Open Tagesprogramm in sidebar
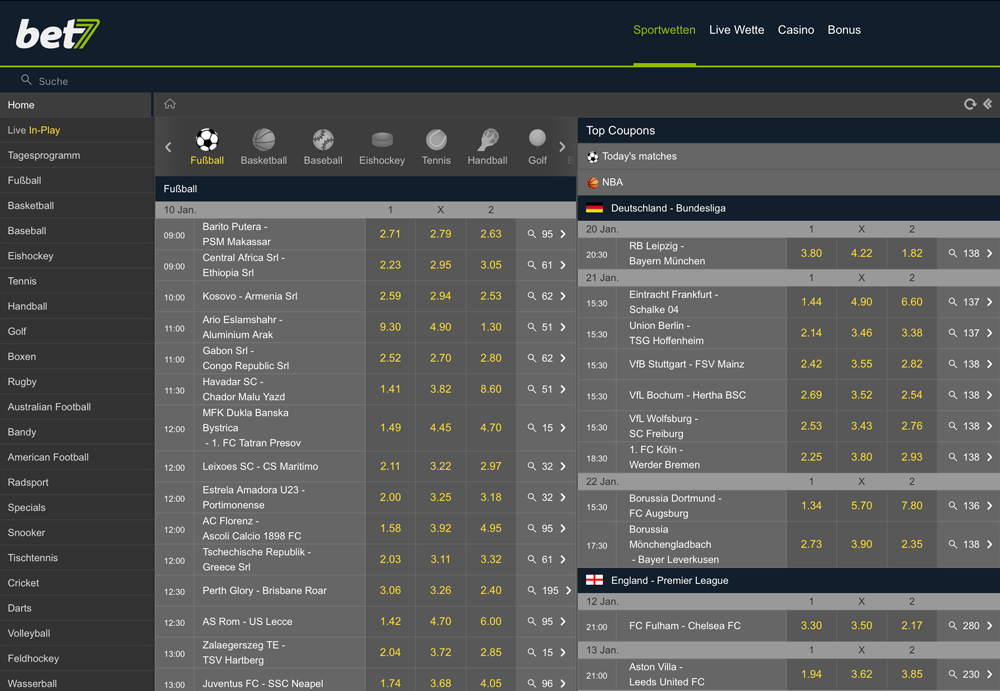 77,155
